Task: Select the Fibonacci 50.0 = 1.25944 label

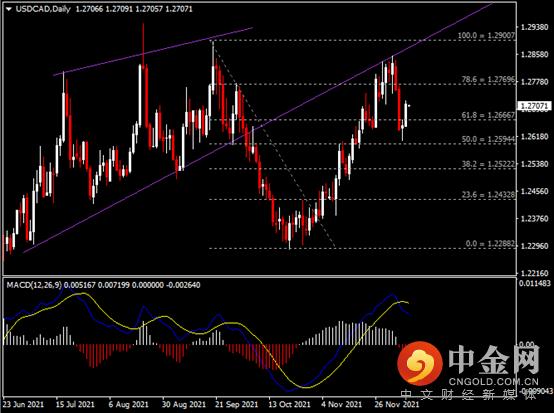Action: pyautogui.click(x=488, y=139)
